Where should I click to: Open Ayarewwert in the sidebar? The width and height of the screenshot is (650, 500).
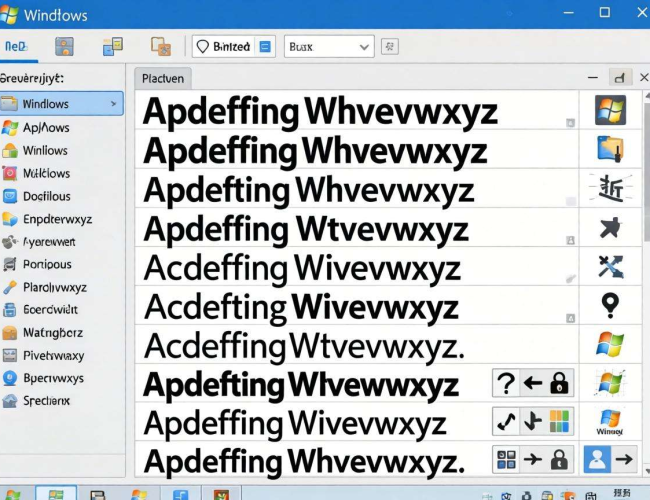click(x=49, y=242)
